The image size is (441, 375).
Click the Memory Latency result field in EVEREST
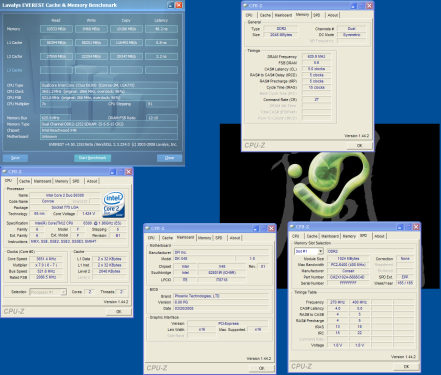[161, 29]
